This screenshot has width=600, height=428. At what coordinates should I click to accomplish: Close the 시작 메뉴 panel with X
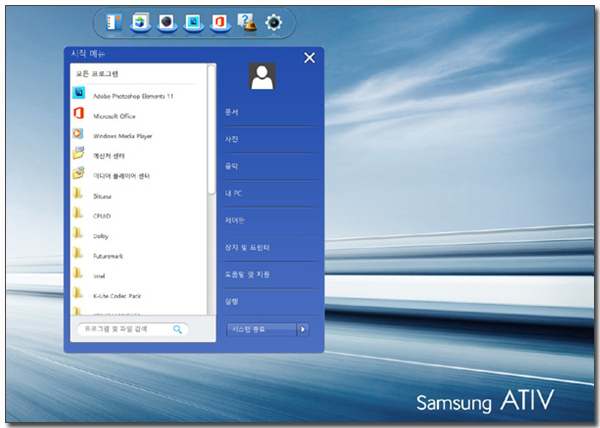coord(309,58)
